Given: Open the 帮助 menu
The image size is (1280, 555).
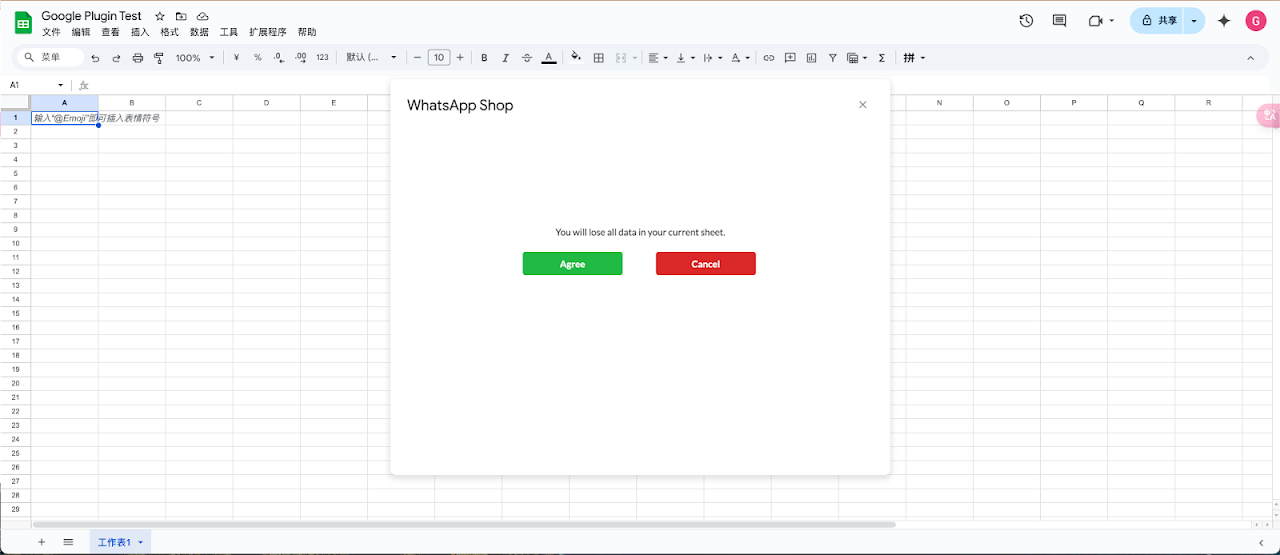Looking at the screenshot, I should (307, 32).
